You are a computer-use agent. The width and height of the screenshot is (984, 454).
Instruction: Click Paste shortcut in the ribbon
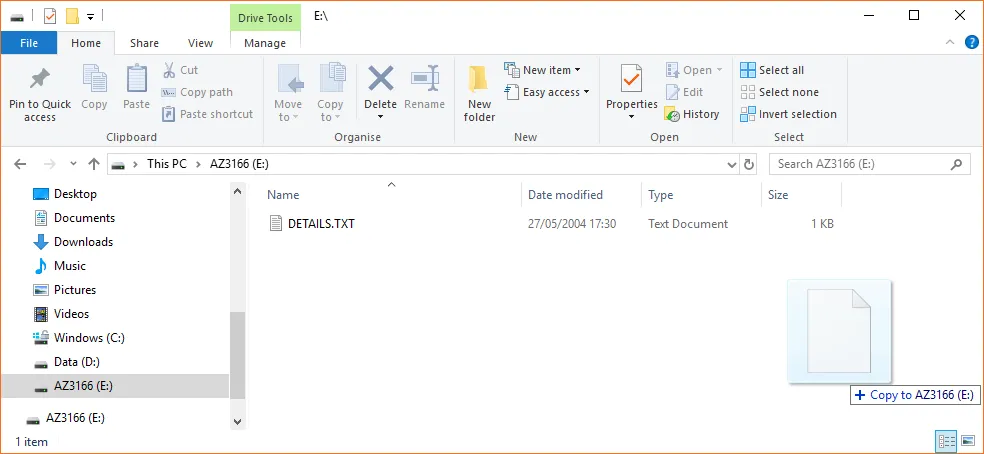[207, 114]
